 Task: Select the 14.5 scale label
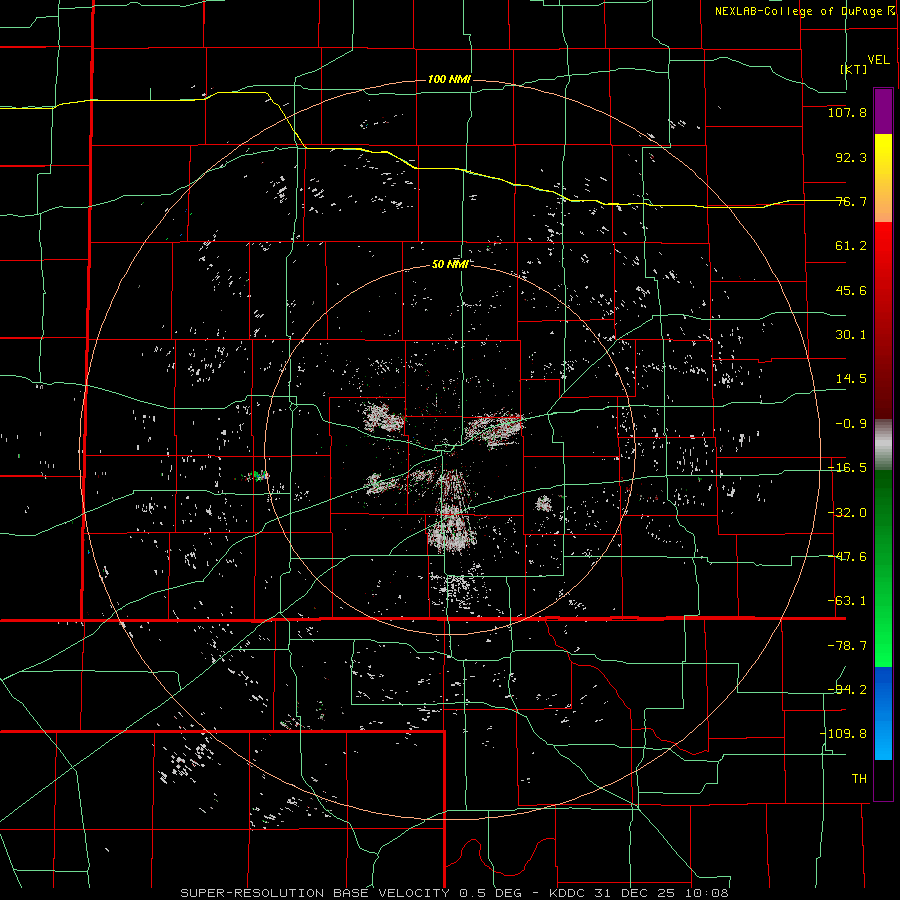[x=851, y=379]
